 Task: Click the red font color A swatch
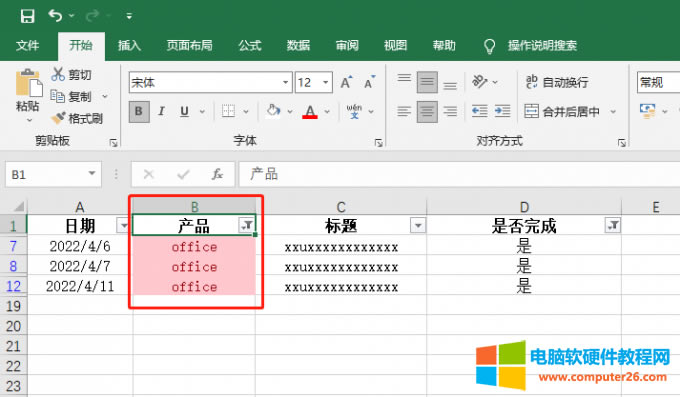(x=310, y=112)
